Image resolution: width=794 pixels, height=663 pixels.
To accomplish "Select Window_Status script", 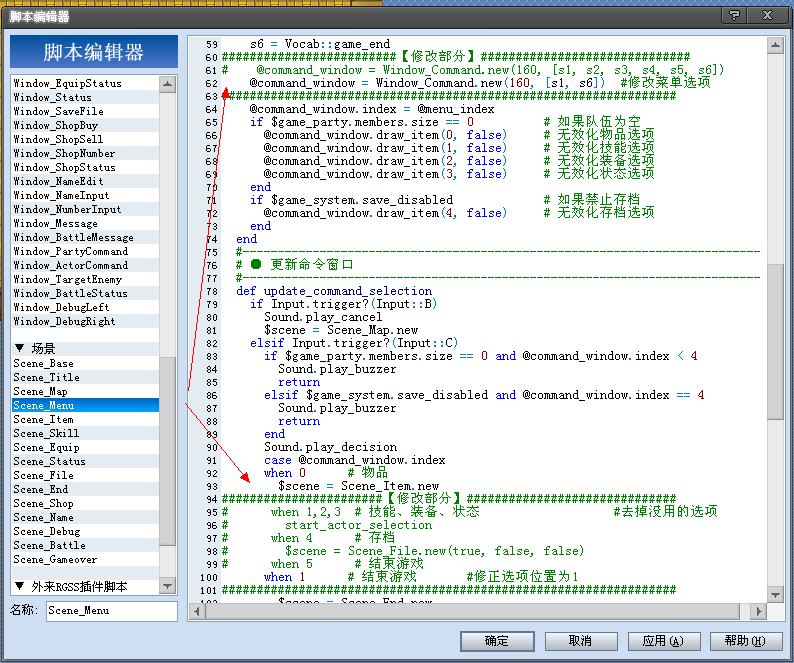I will coord(85,97).
